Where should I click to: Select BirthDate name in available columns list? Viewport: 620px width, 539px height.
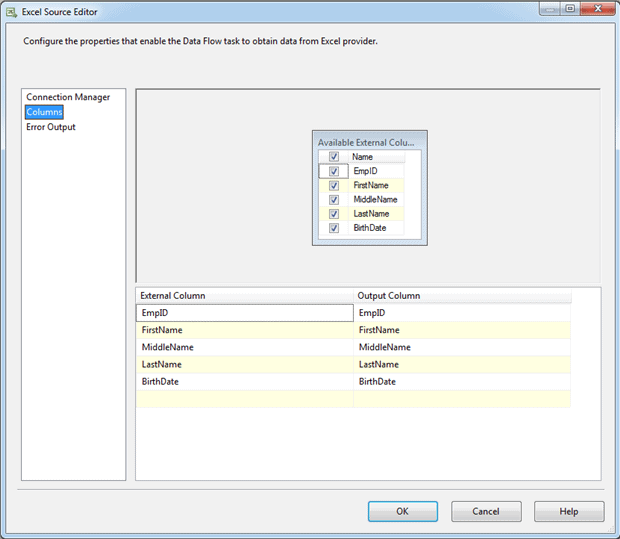(x=376, y=228)
